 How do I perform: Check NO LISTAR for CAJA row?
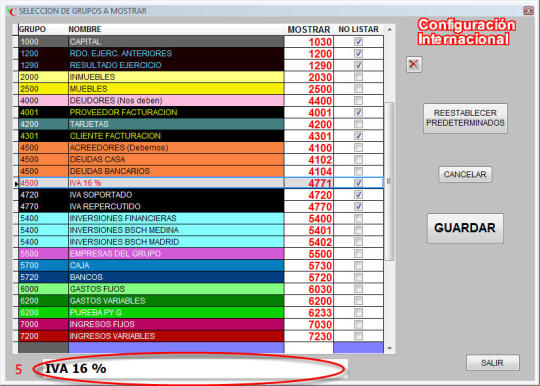tap(358, 265)
